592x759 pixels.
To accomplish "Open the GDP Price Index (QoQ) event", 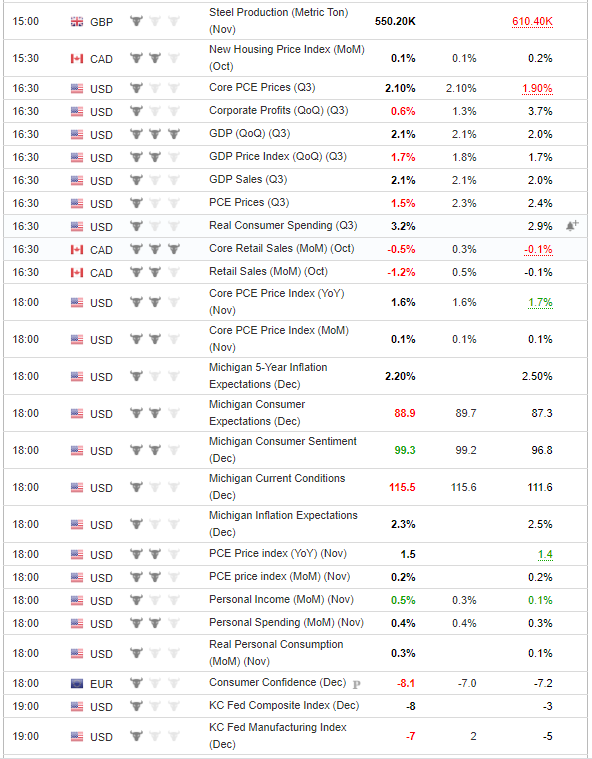I will pos(278,157).
